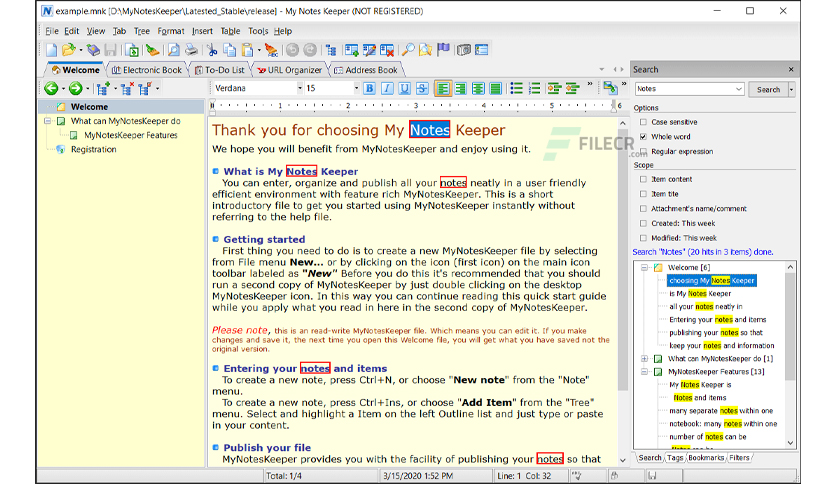
Task: Apply bulleted list formatting
Action: (516, 88)
